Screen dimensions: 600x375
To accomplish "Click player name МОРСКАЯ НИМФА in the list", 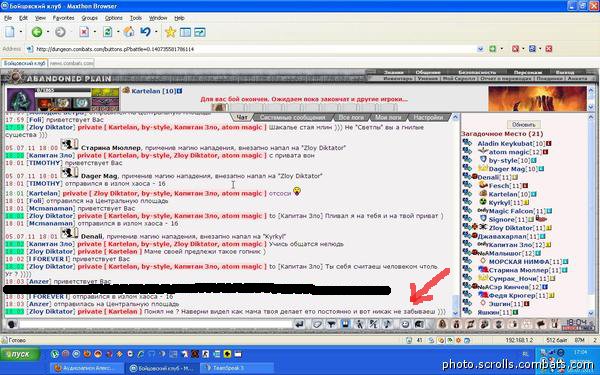I will (520, 261).
